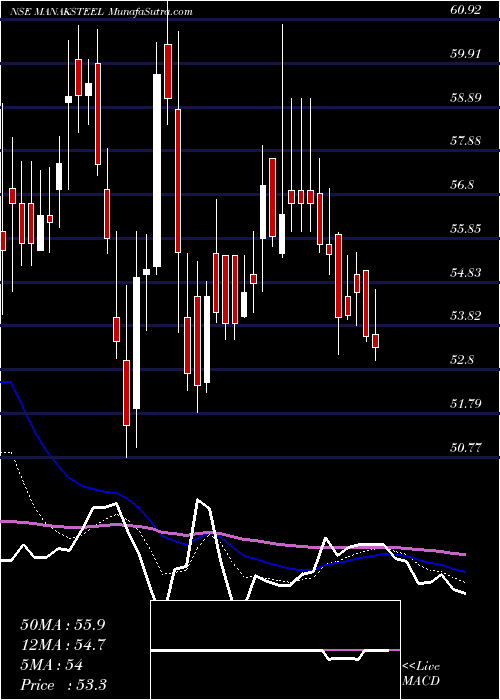Select the 50.77 price axis label
500x700 pixels.
point(465,447)
